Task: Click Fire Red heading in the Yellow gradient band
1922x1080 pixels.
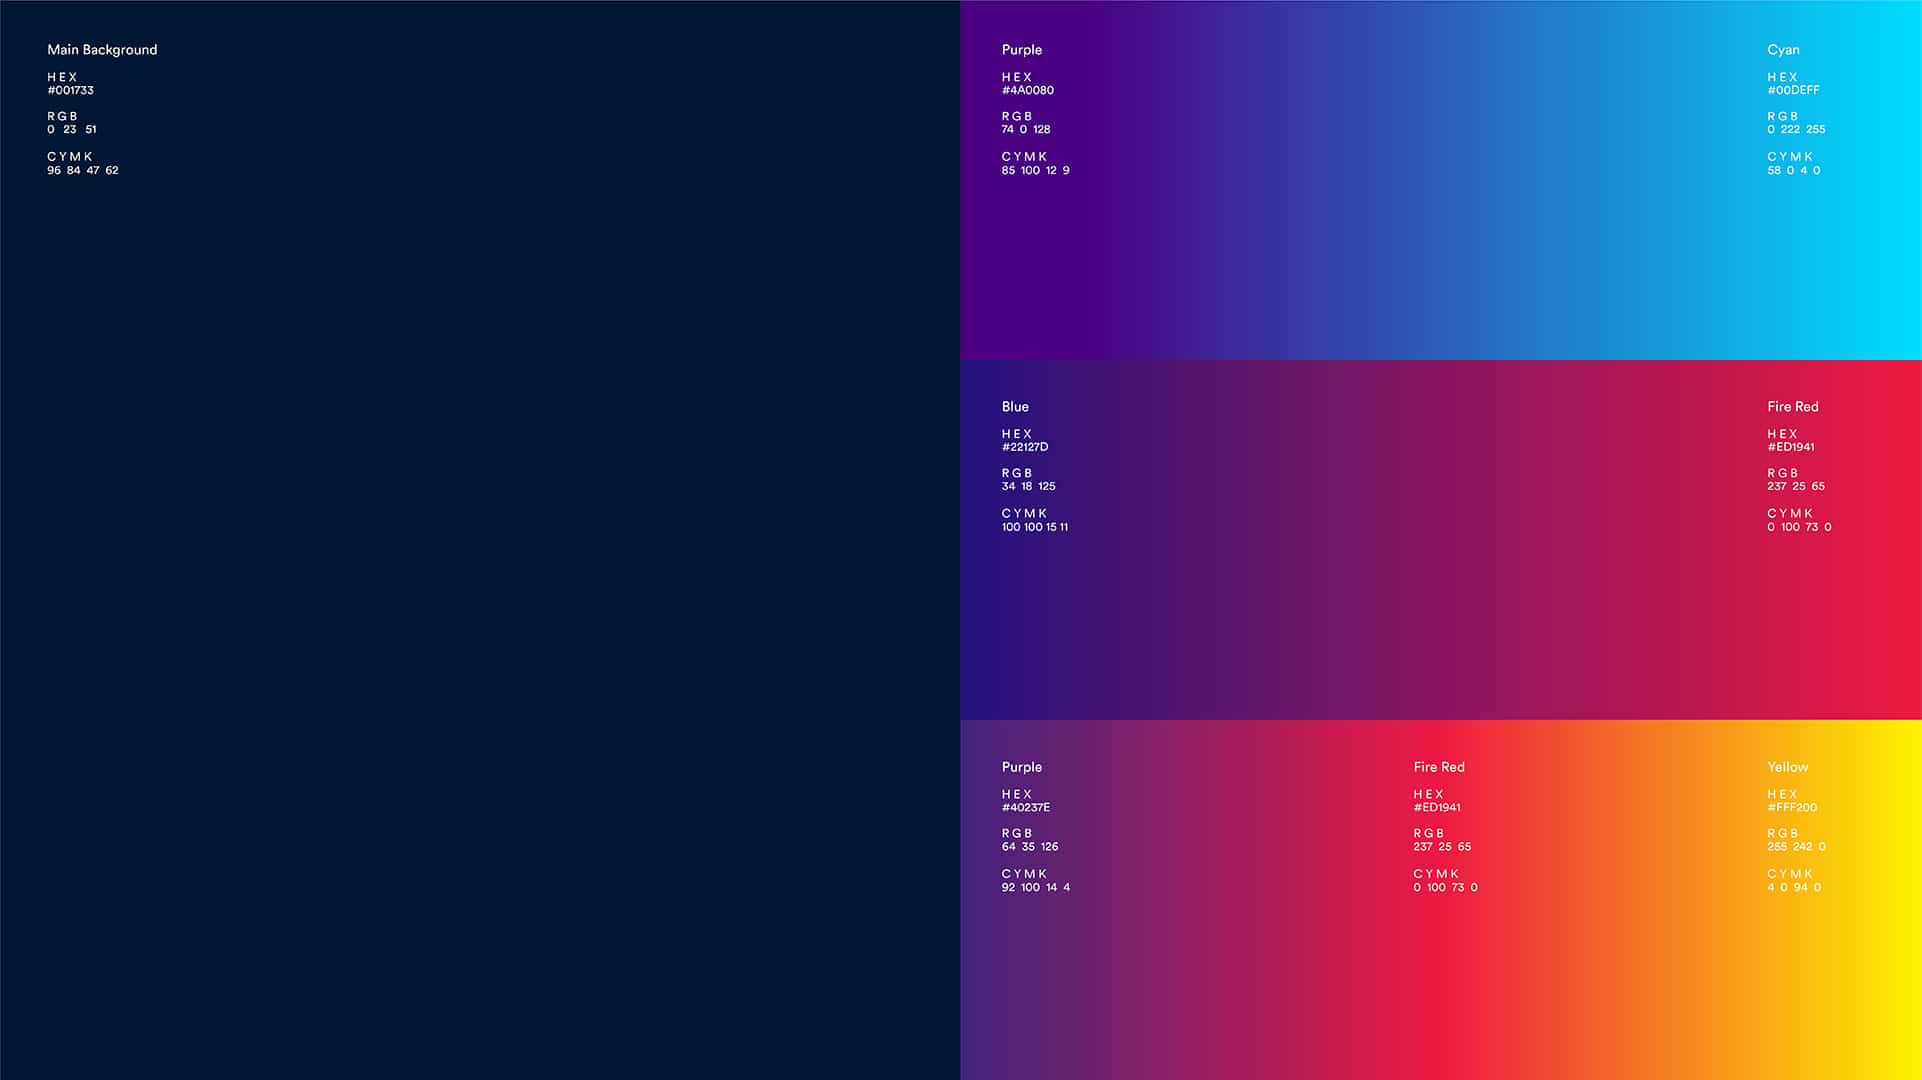Action: coord(1439,767)
